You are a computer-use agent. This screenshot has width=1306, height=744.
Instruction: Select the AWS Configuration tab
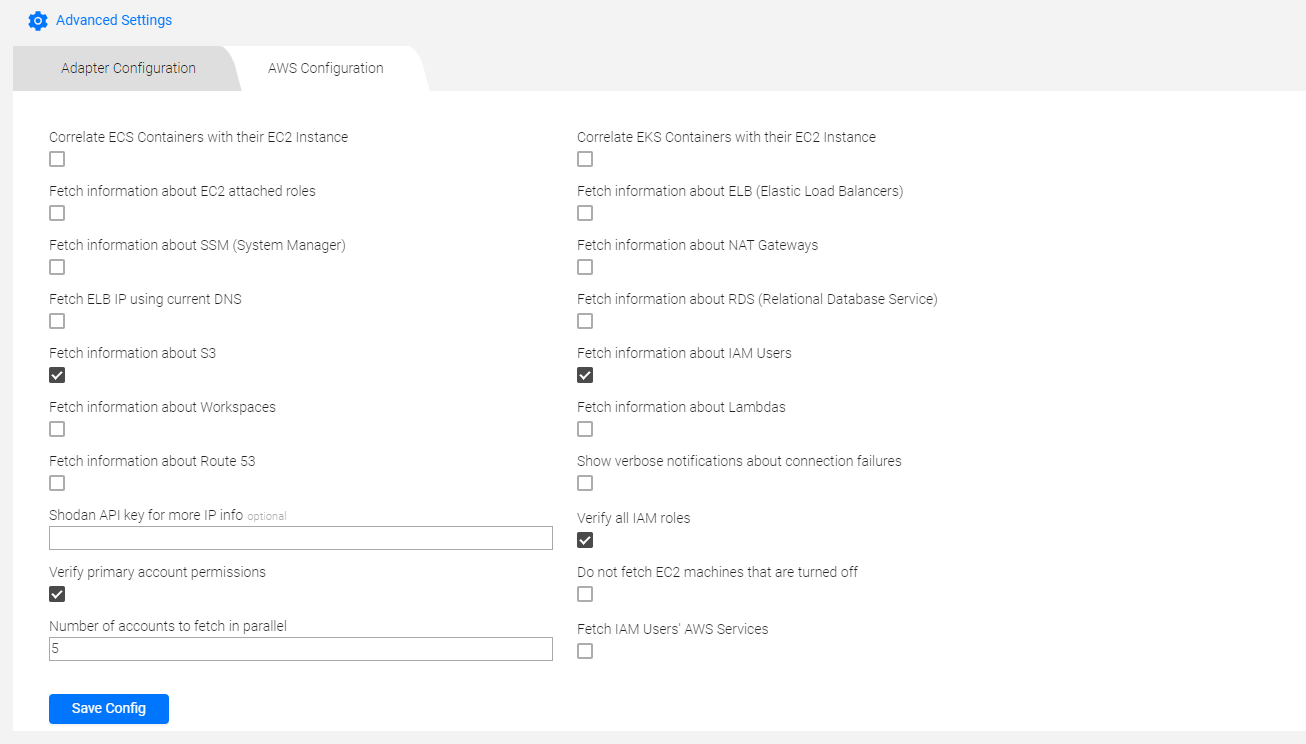coord(326,68)
